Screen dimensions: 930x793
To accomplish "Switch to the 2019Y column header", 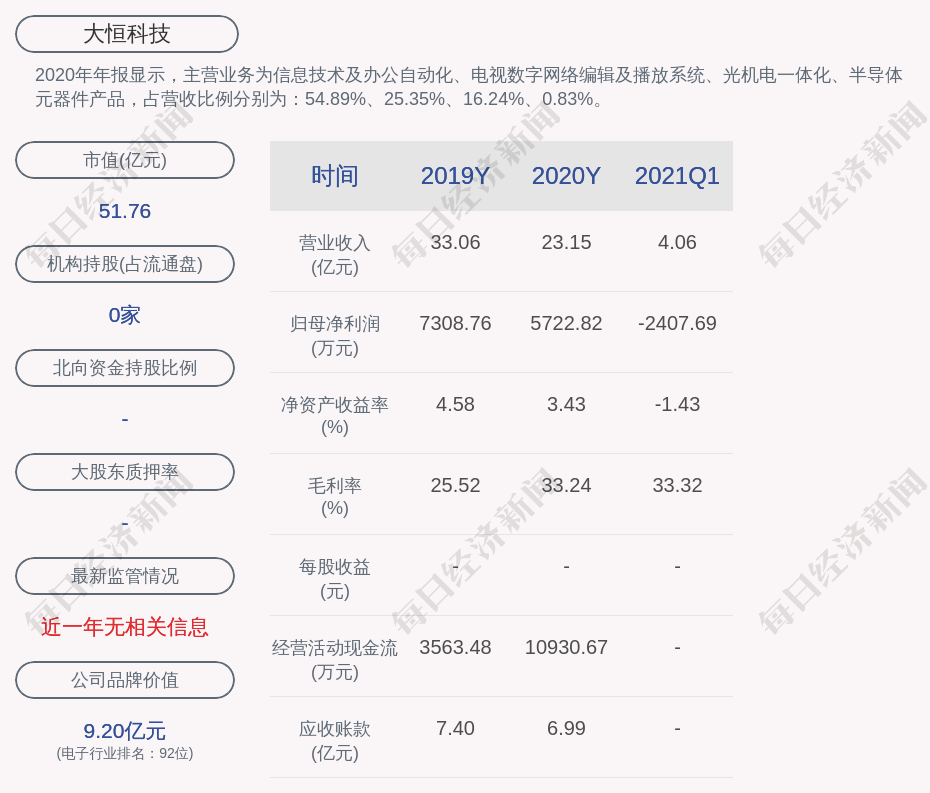I will click(455, 176).
